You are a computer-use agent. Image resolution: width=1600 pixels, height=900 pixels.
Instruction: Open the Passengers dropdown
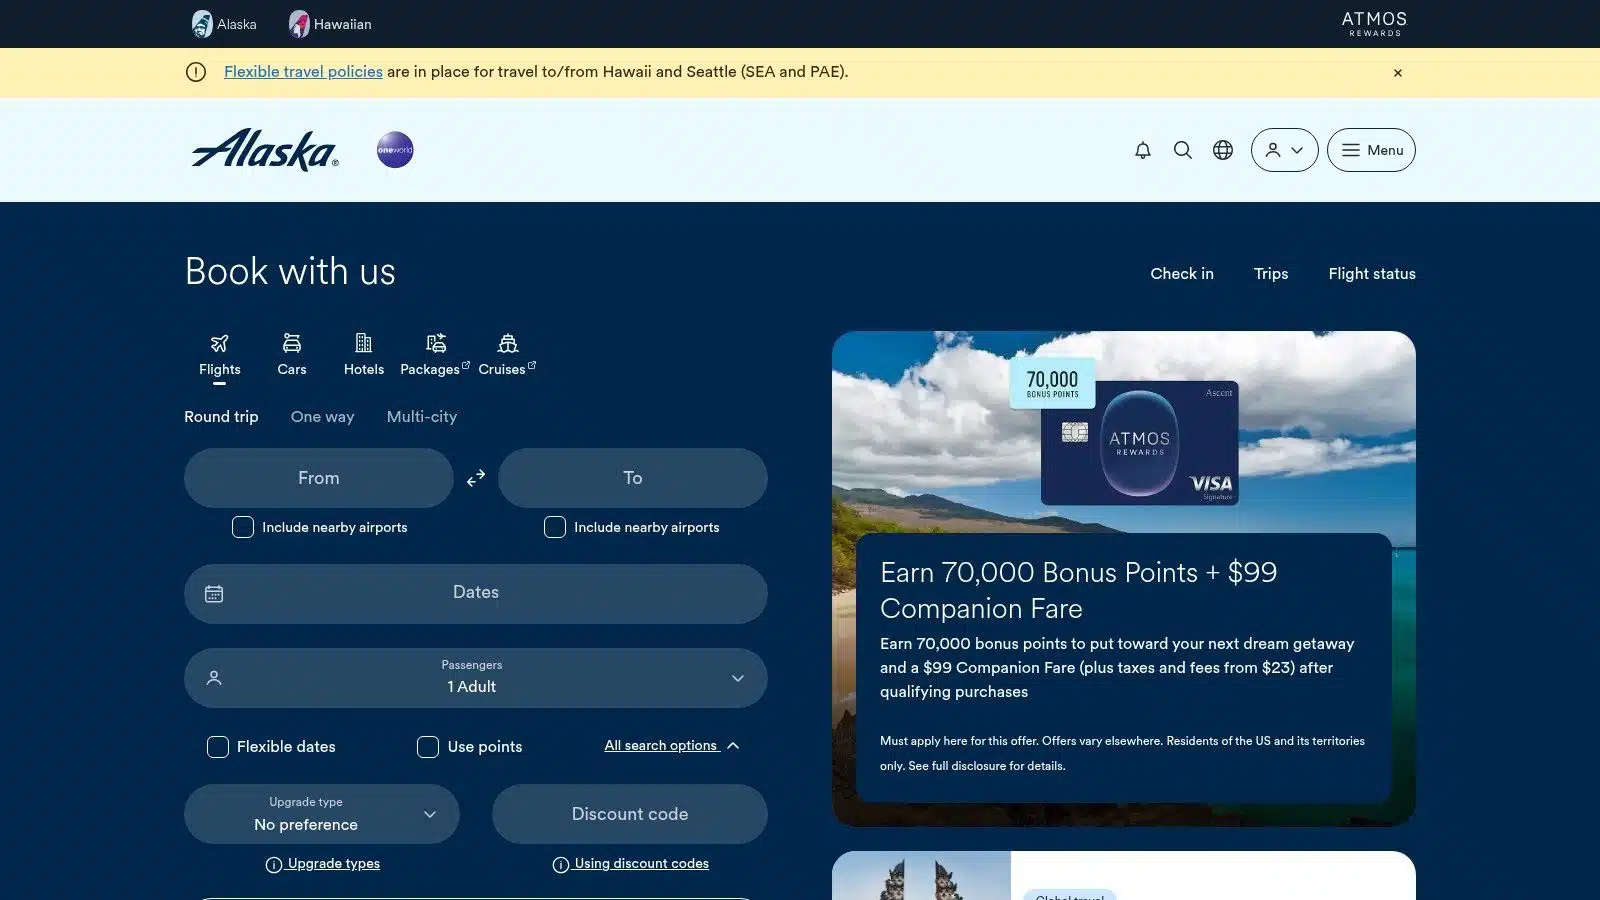point(476,678)
